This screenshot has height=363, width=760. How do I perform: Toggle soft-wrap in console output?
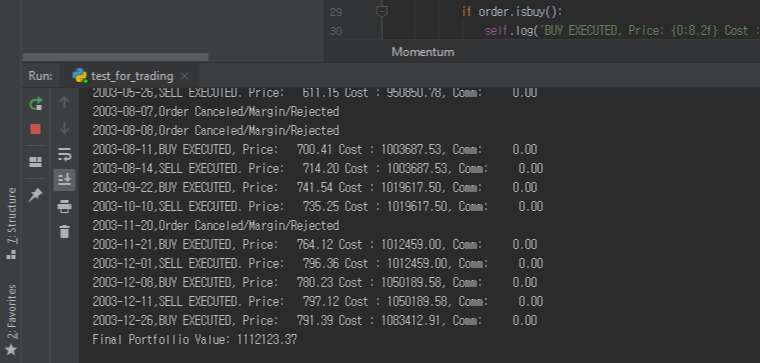tap(64, 154)
